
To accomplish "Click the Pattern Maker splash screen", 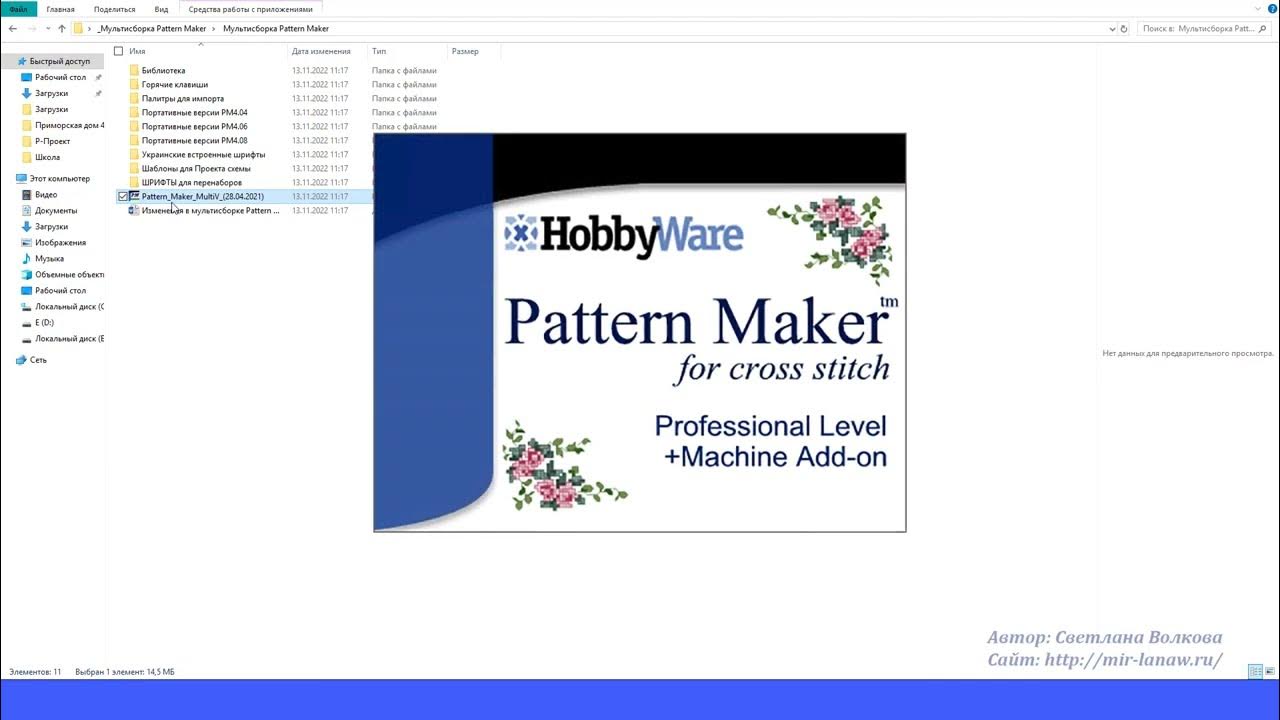I will [x=640, y=332].
